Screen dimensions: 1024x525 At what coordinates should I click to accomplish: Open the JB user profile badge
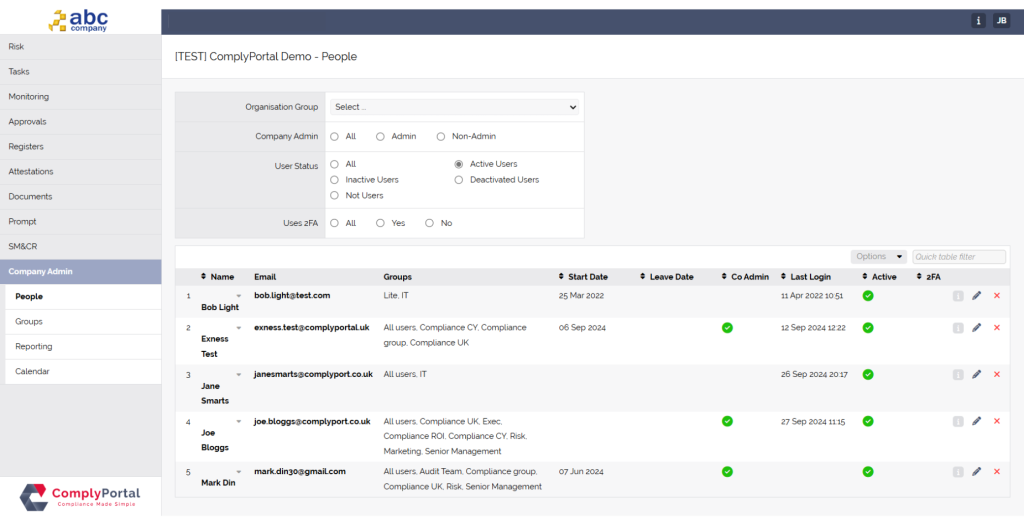click(1001, 20)
